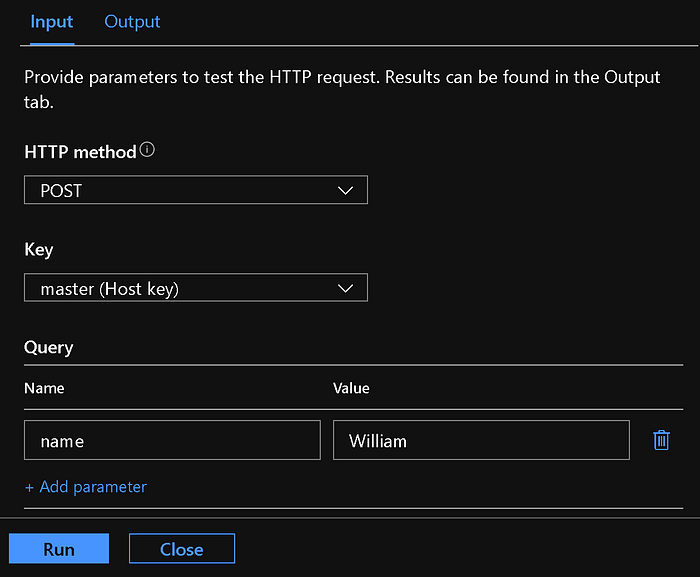Open the Output tab
The height and width of the screenshot is (577, 700).
click(132, 22)
